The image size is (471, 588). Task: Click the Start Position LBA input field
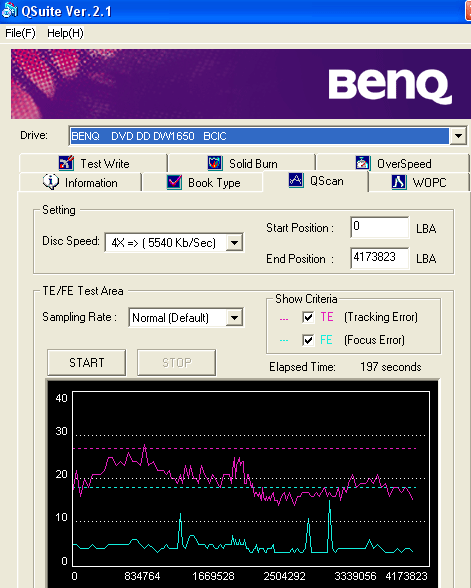coord(380,227)
